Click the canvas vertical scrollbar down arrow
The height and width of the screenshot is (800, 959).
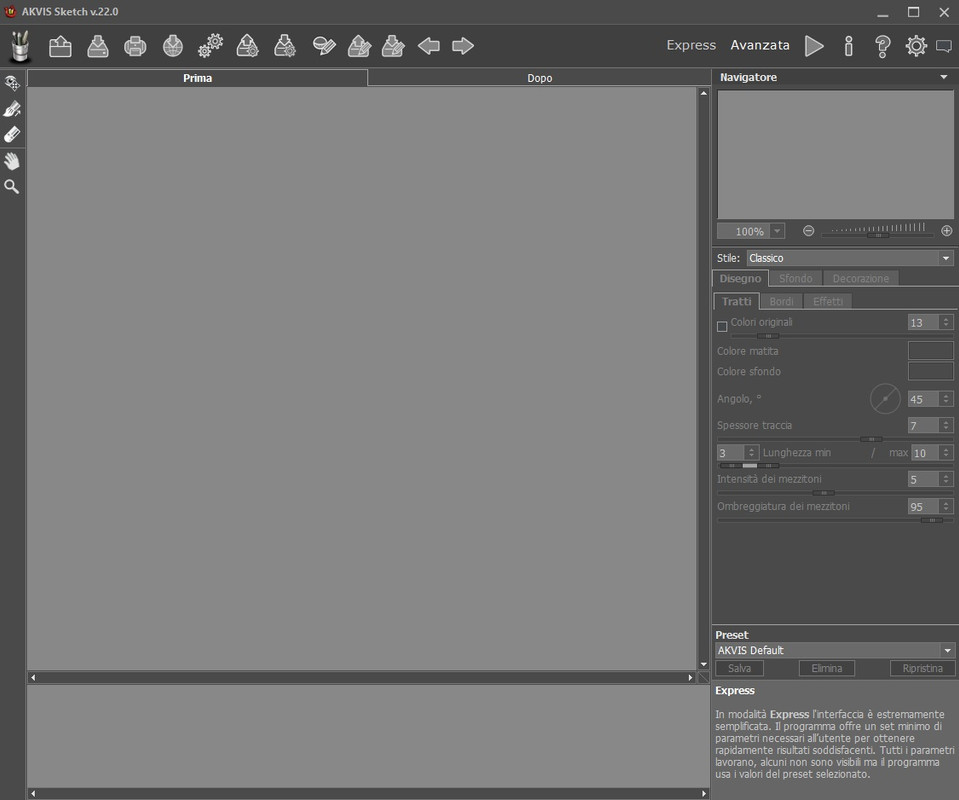click(x=703, y=664)
